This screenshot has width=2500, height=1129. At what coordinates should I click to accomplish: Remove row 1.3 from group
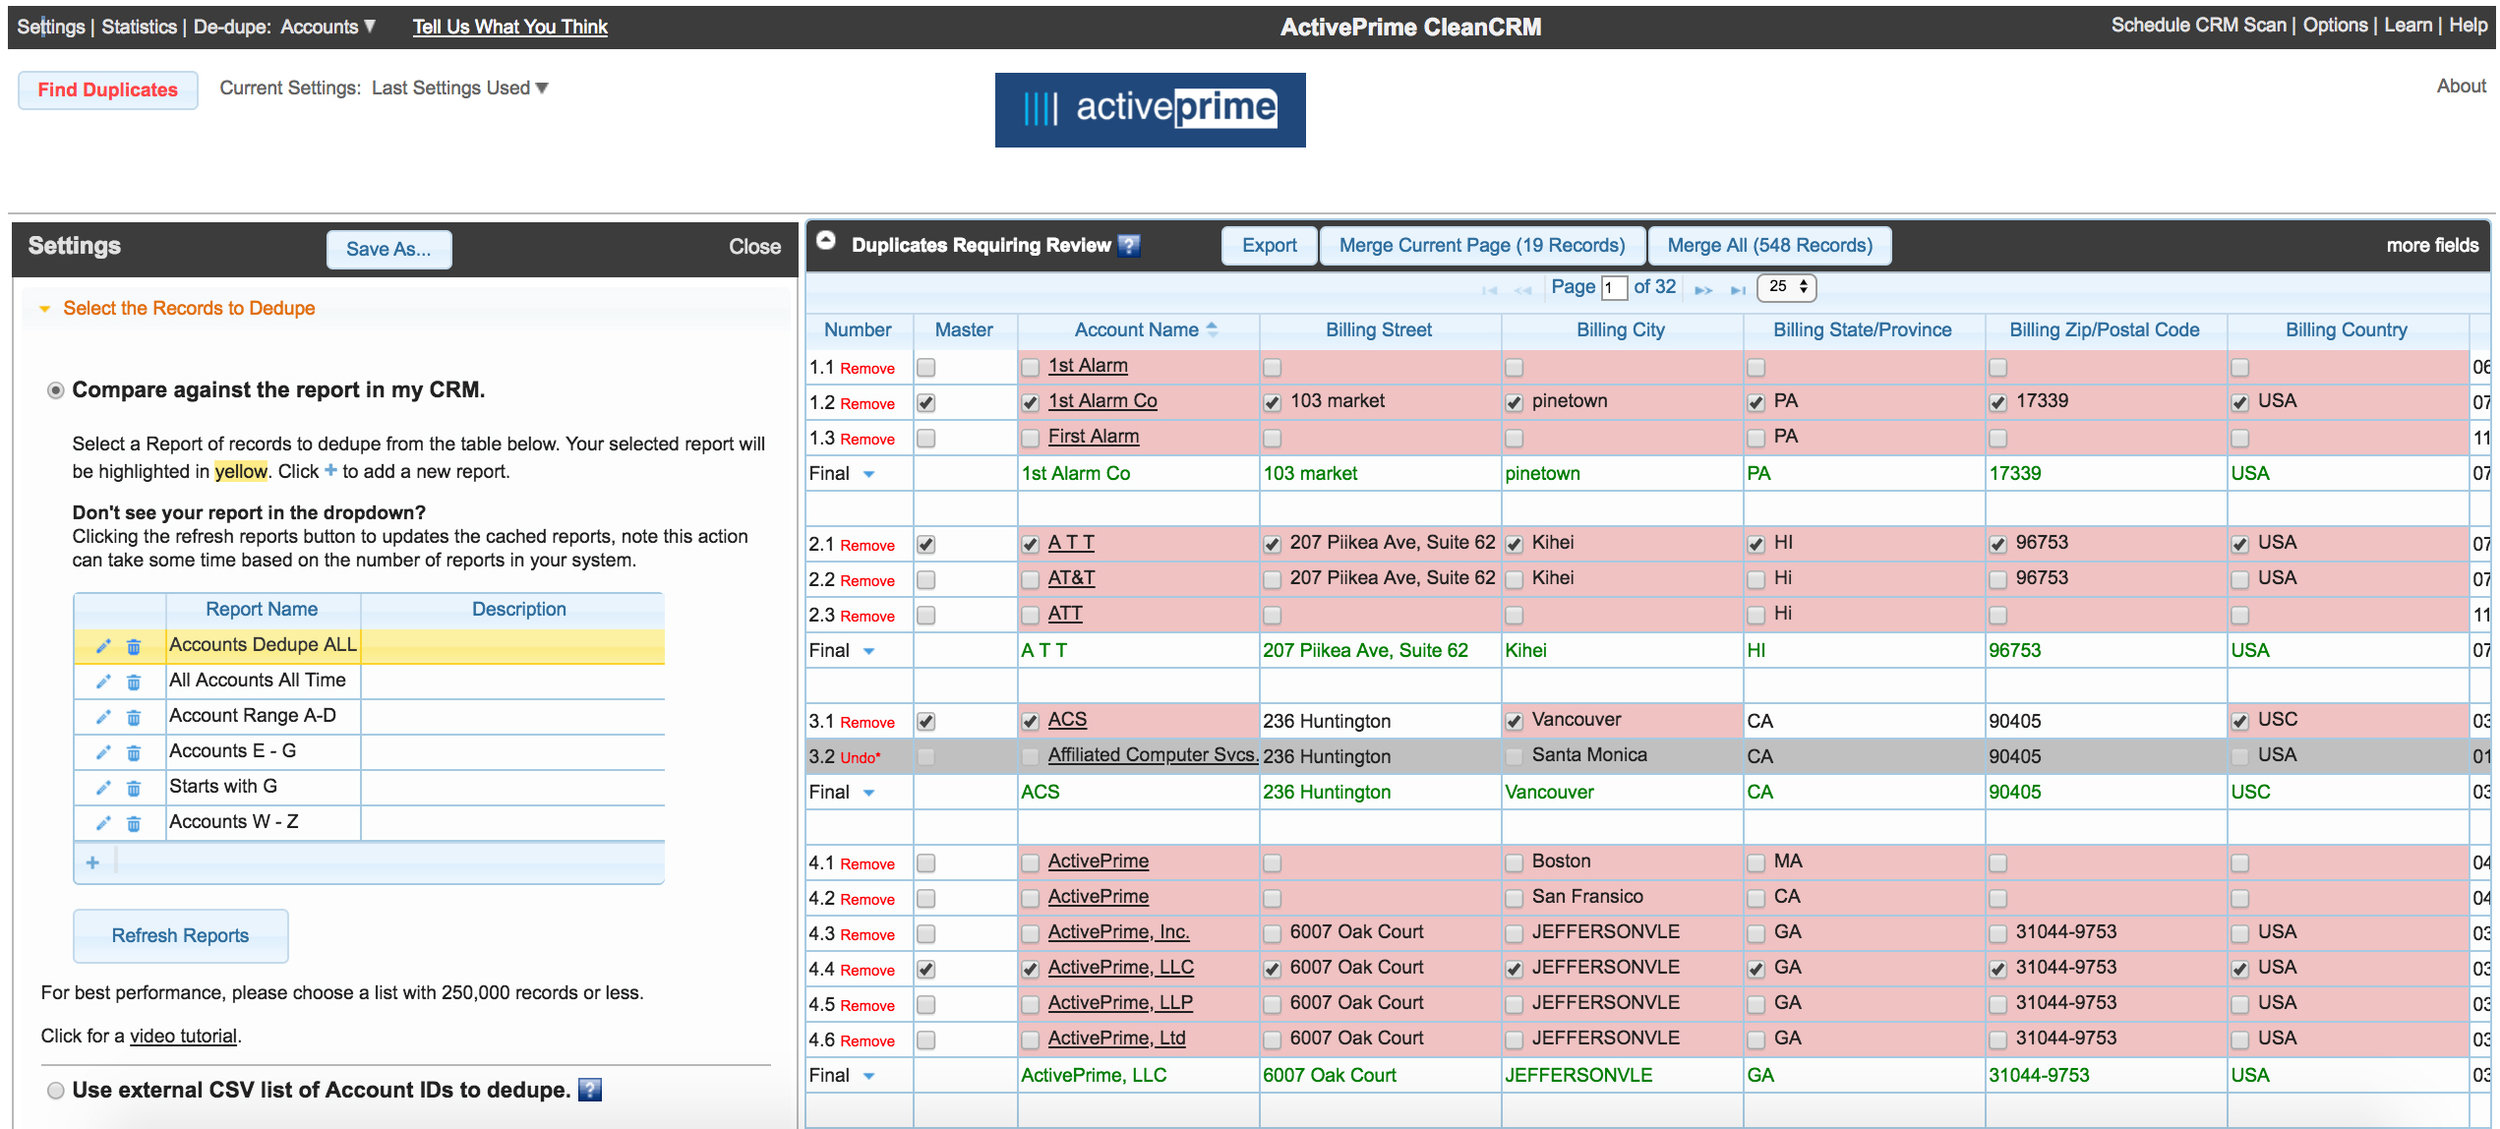tap(867, 440)
